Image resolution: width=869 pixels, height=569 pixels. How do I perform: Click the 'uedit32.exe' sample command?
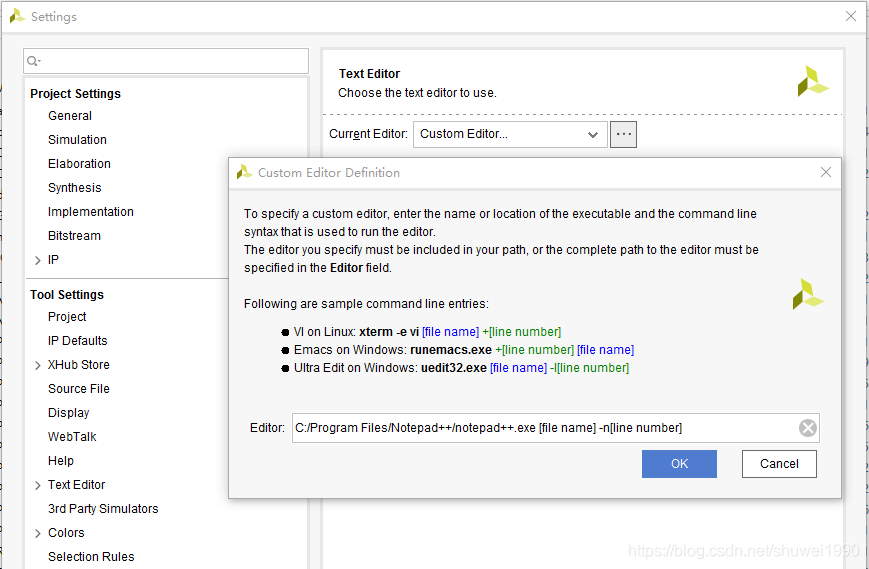click(454, 368)
